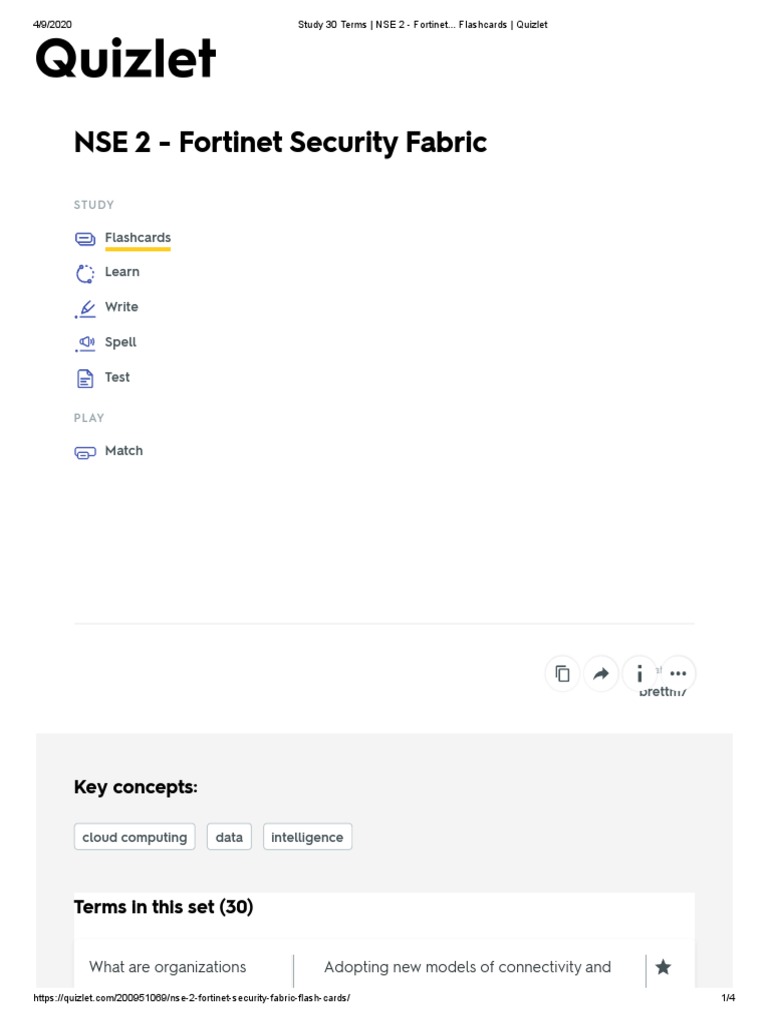Click the "NSE 2 - Fortinet Security Fabric" title
This screenshot has width=768, height=1024.
point(280,143)
